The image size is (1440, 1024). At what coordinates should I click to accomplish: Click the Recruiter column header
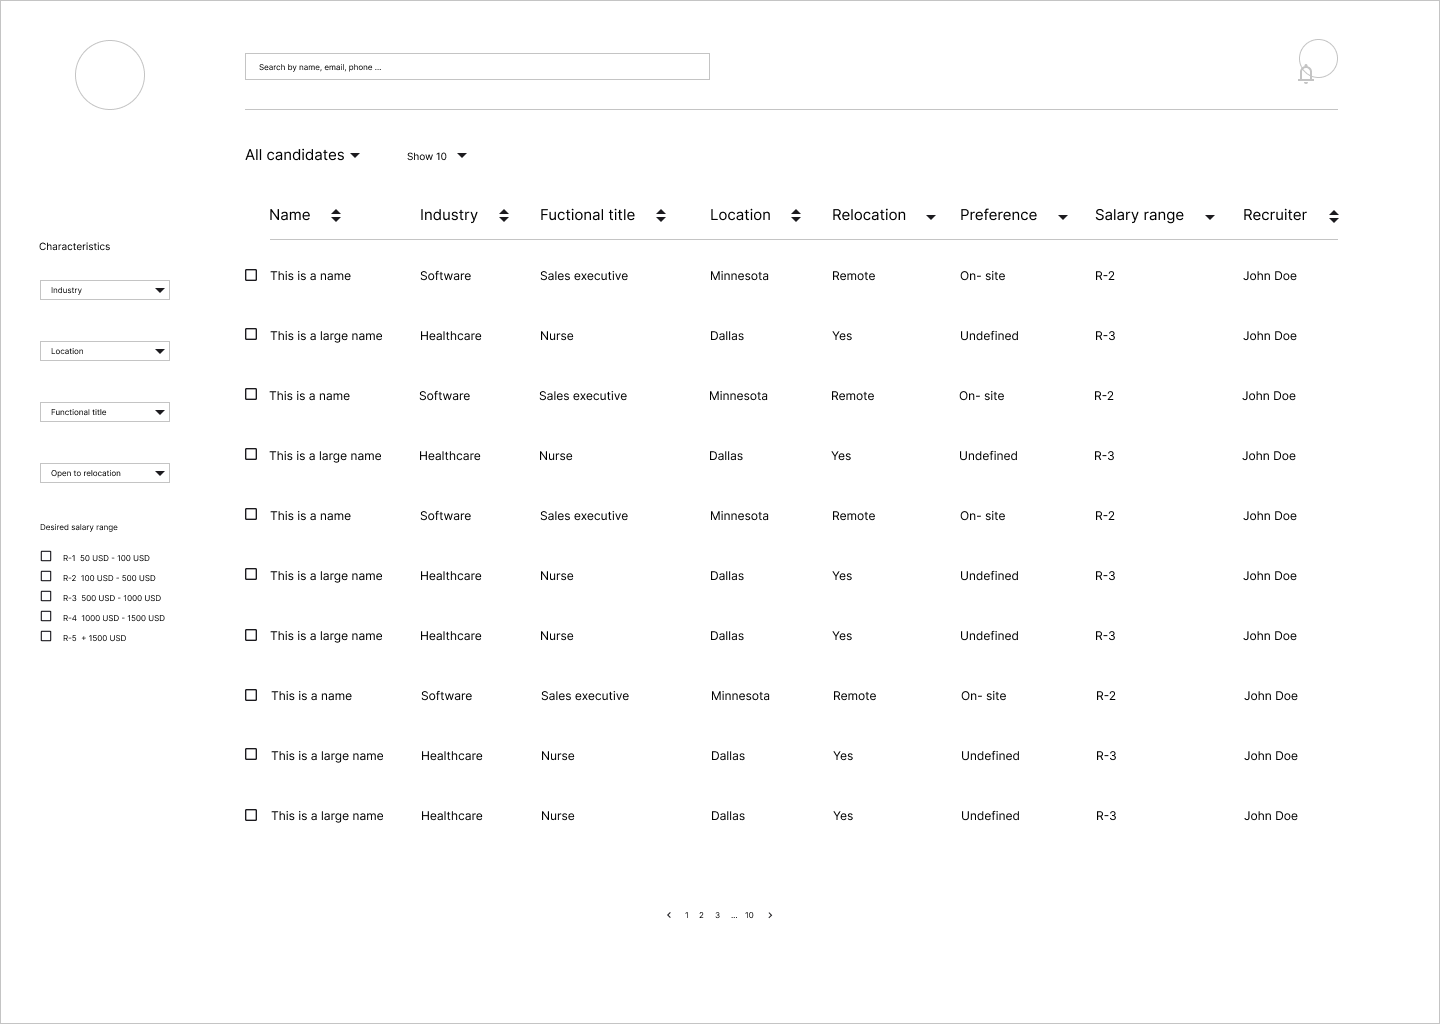(x=1275, y=215)
